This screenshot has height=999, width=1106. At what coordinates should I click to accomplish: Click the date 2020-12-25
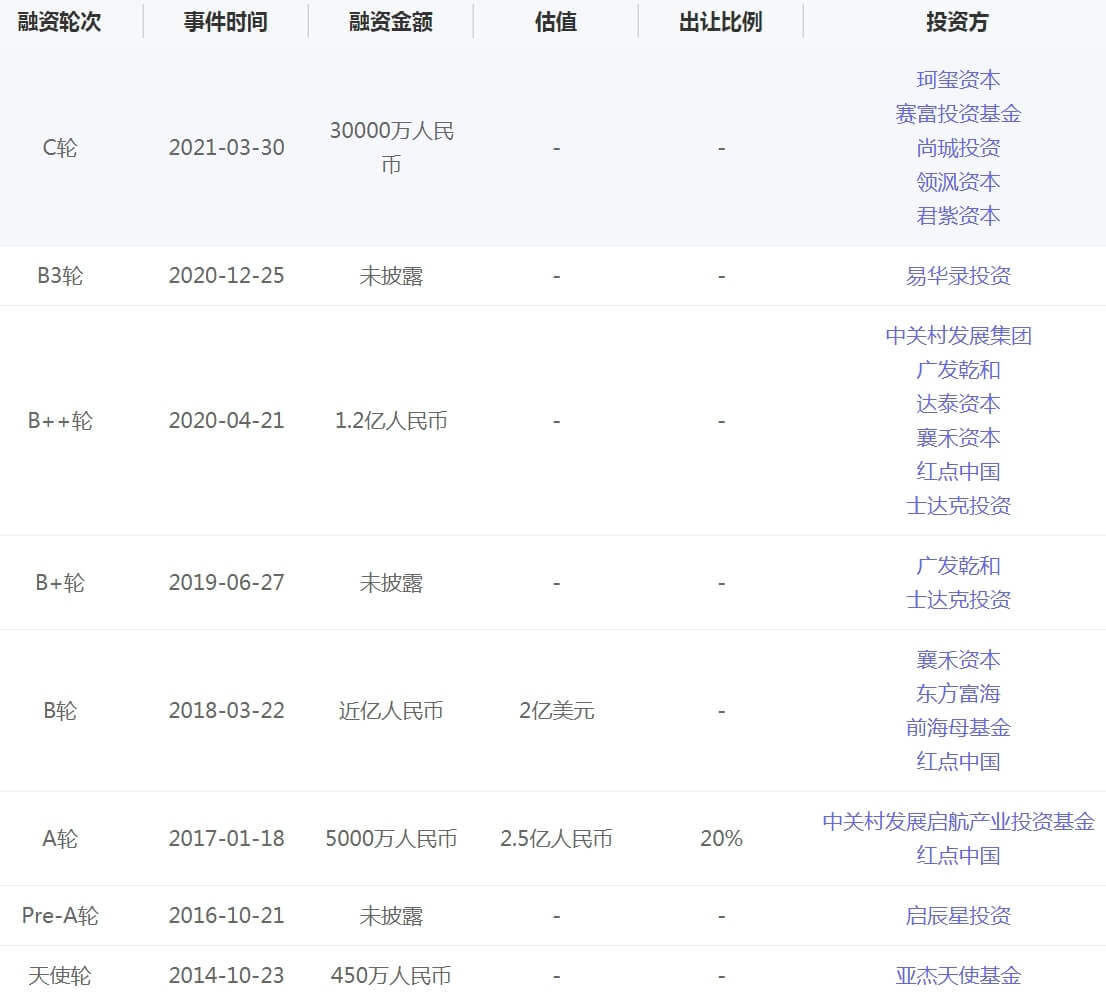click(226, 276)
